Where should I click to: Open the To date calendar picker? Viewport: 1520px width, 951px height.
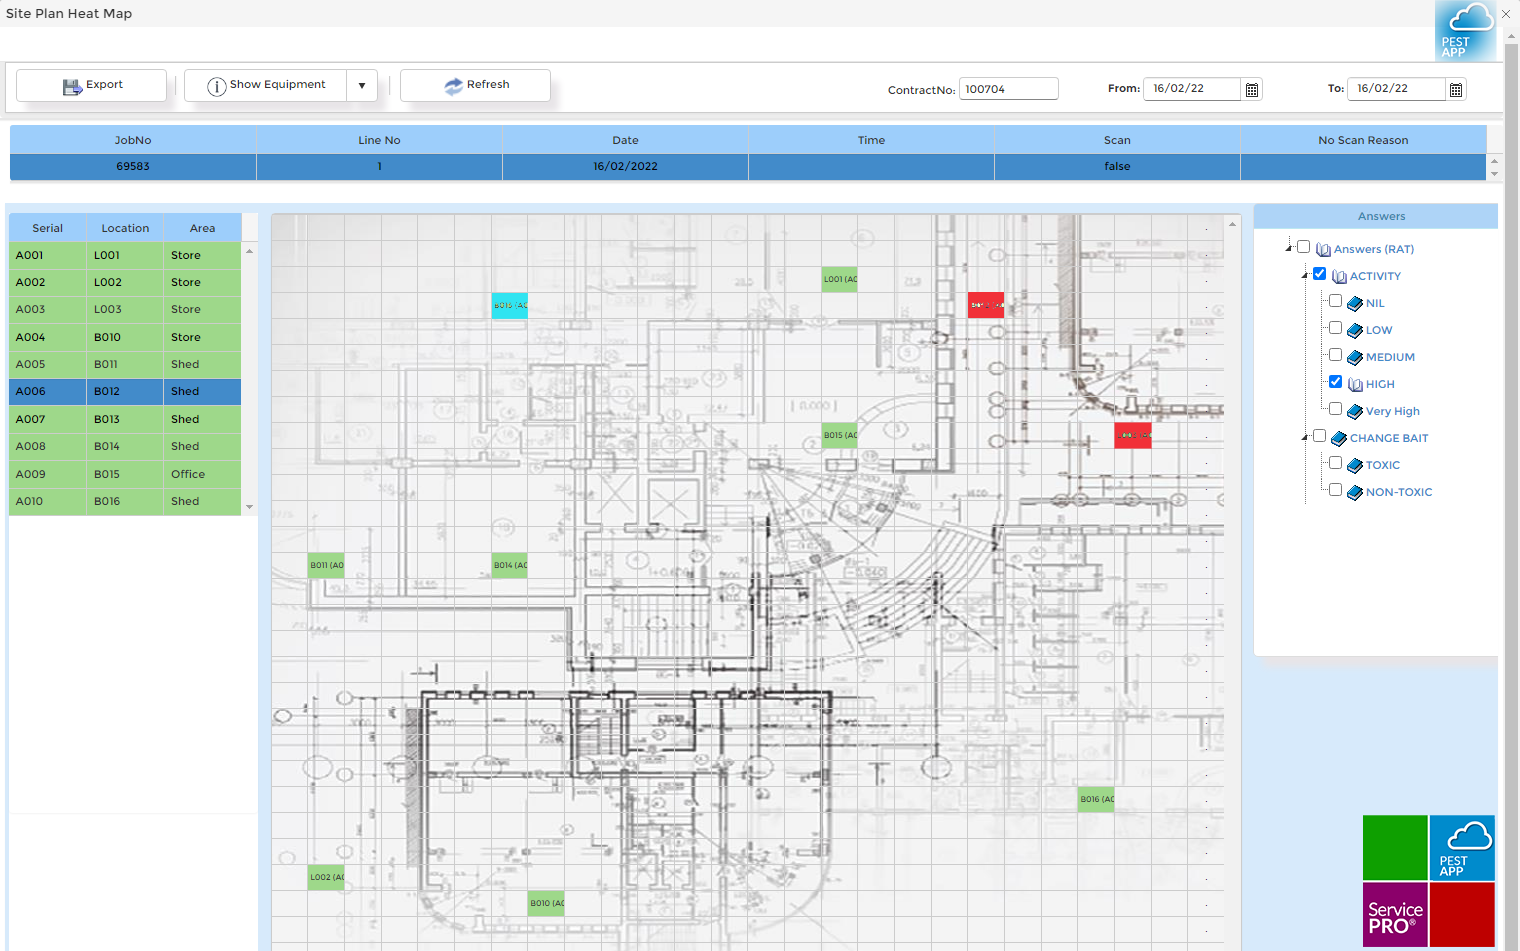pos(1456,90)
